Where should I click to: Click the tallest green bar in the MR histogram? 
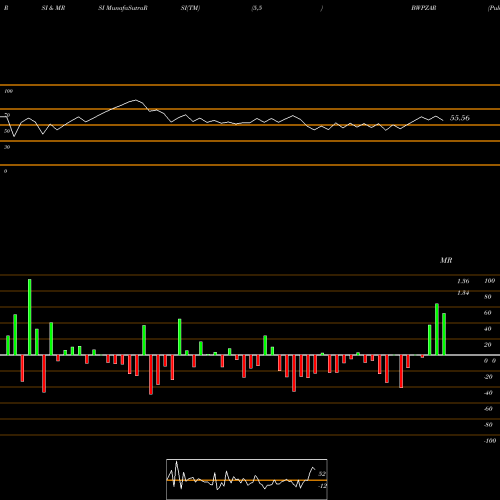[x=30, y=317]
